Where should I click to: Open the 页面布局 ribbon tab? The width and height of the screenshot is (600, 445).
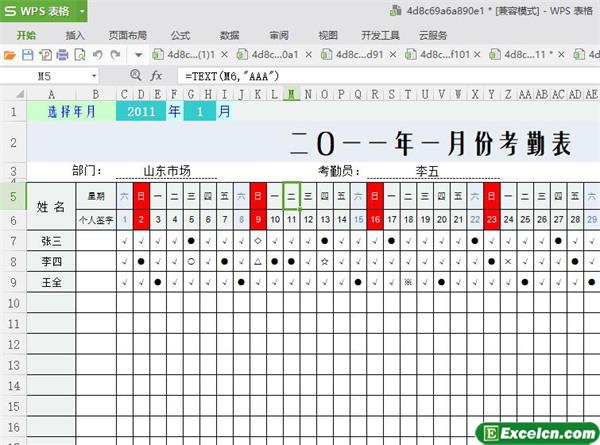tap(127, 36)
